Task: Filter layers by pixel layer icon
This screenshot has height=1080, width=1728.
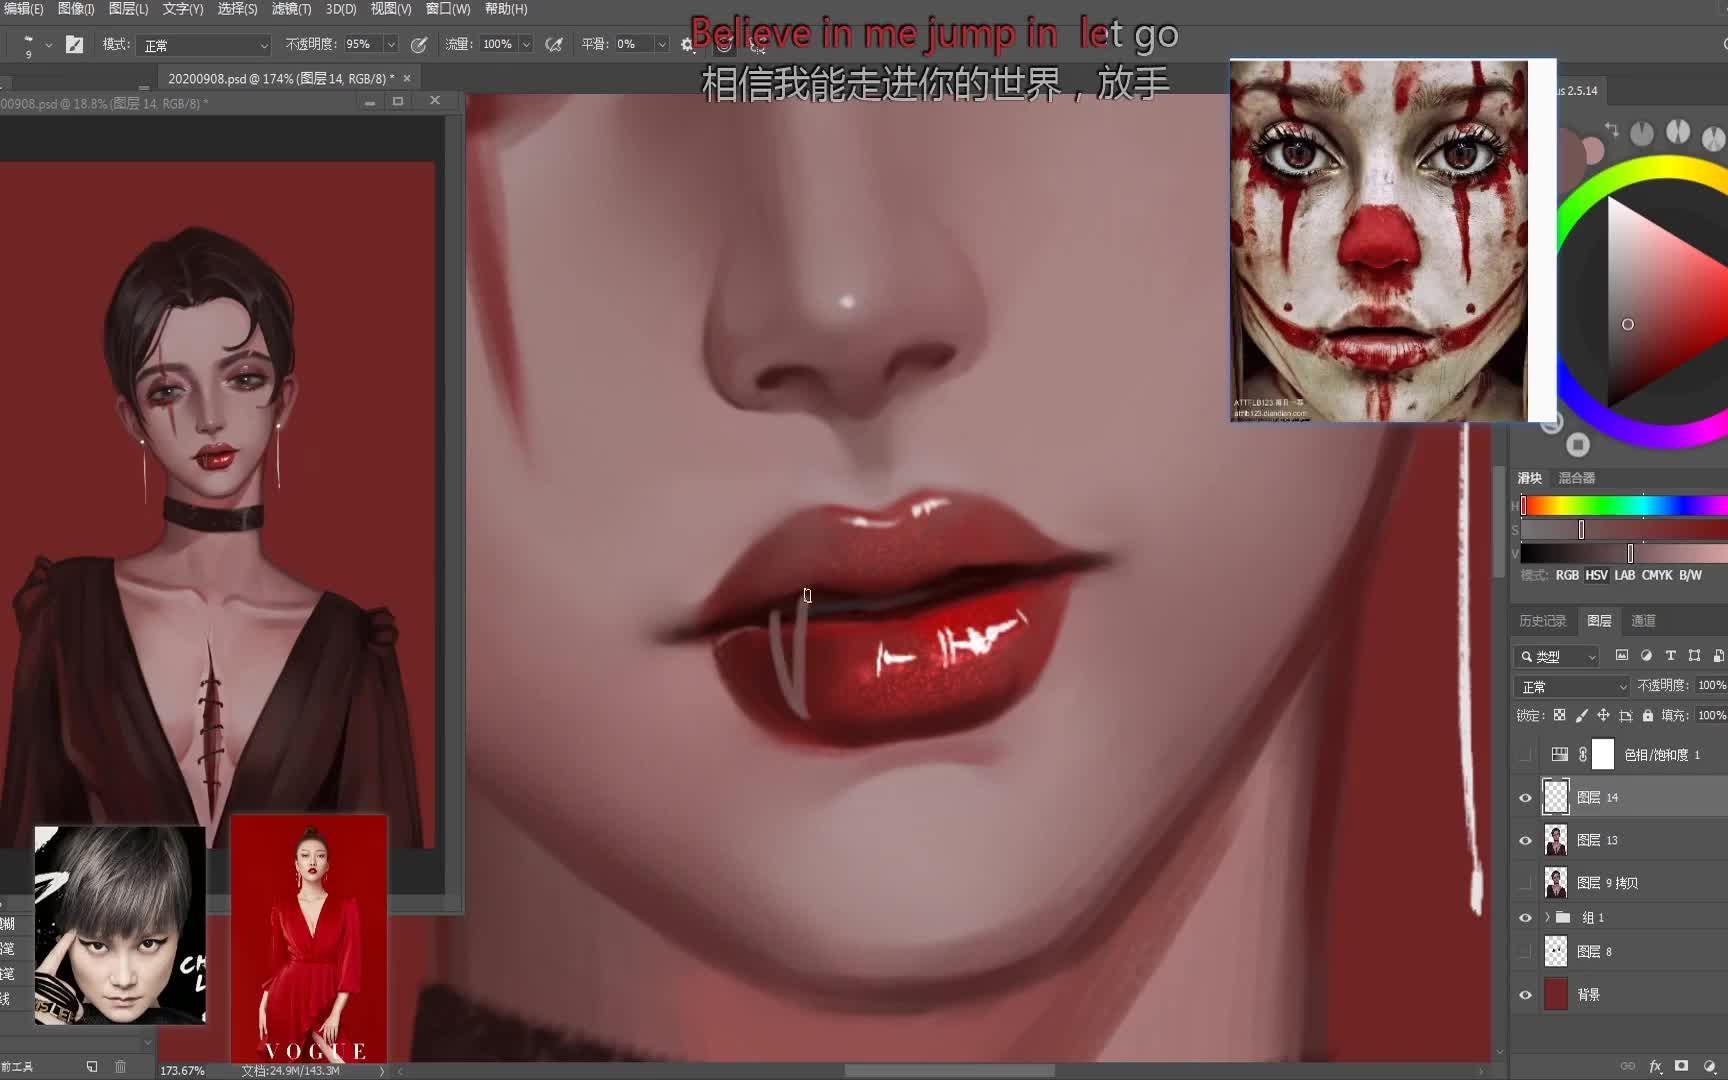Action: [1622, 656]
